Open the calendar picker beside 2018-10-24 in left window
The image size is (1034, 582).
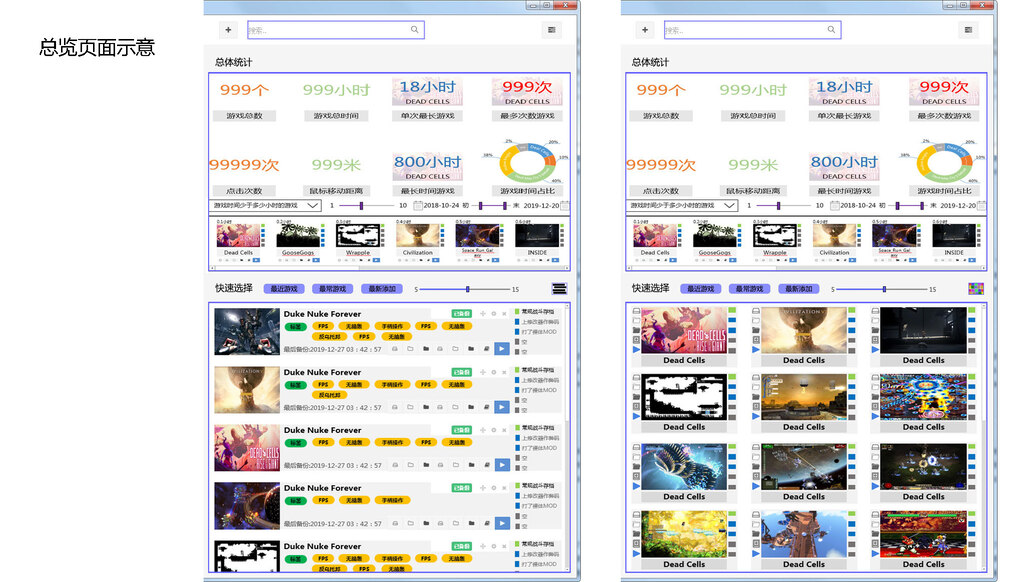pos(417,205)
